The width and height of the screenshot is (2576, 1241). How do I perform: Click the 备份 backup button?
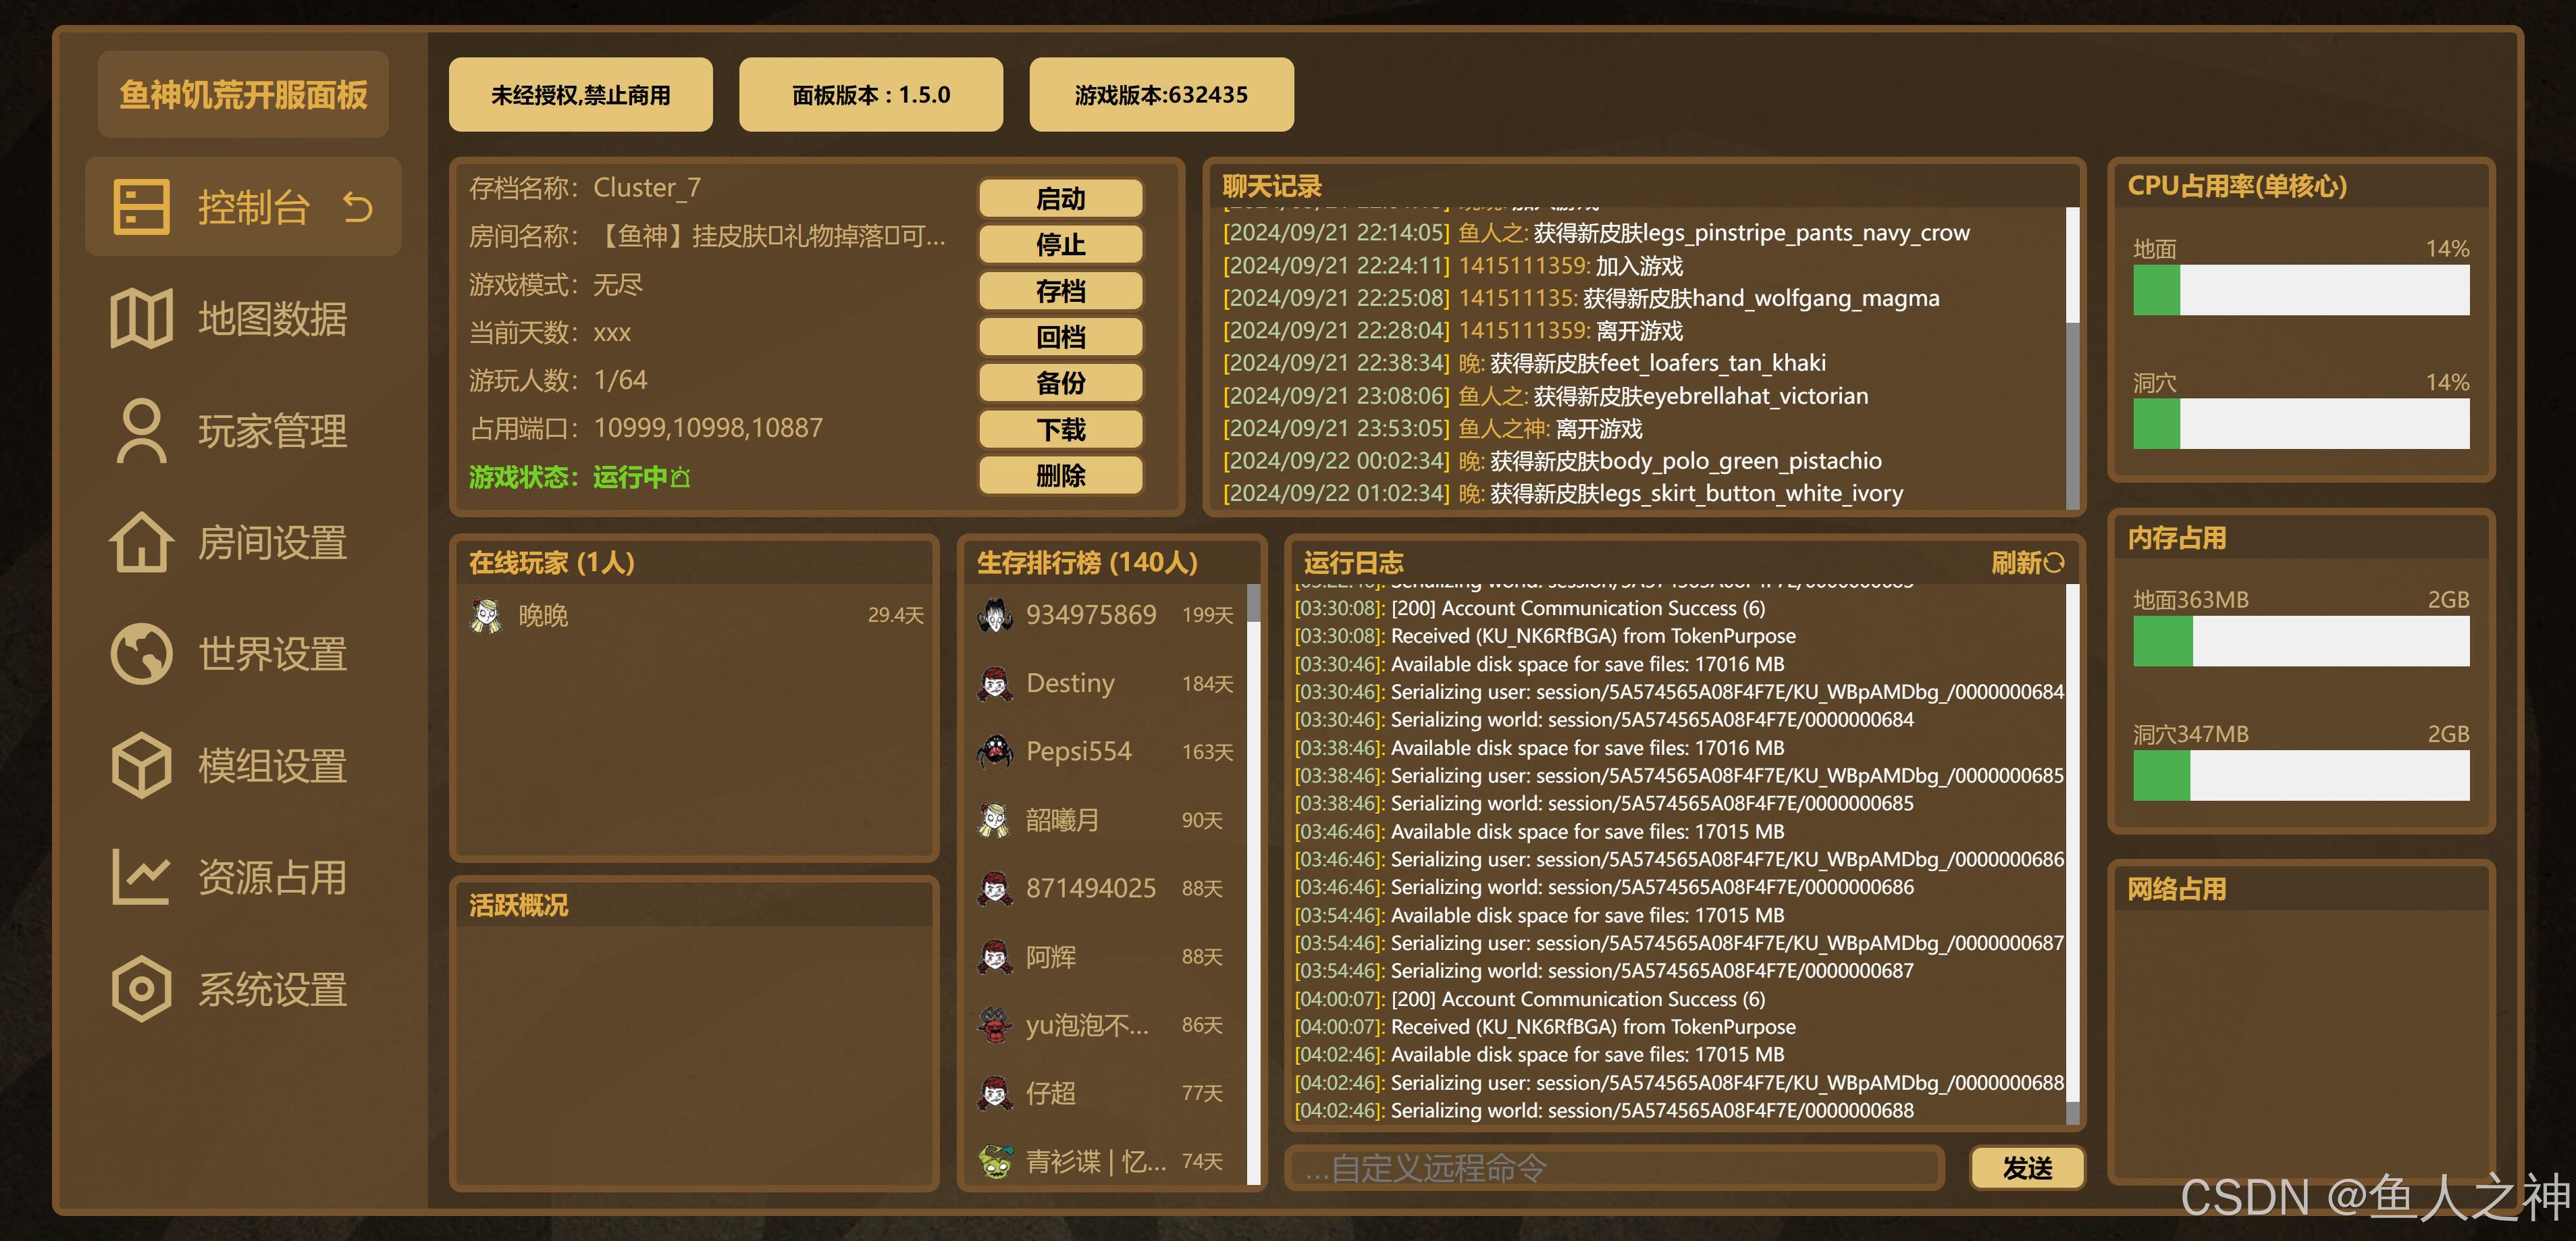(1060, 383)
